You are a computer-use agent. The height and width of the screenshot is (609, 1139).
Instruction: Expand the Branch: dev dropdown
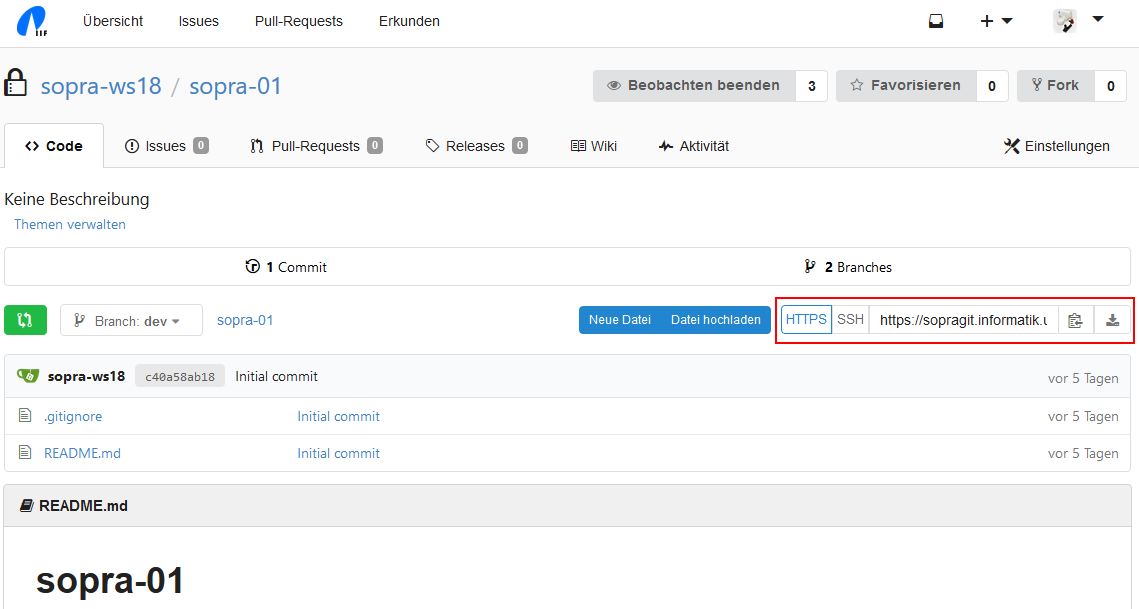[x=131, y=321]
